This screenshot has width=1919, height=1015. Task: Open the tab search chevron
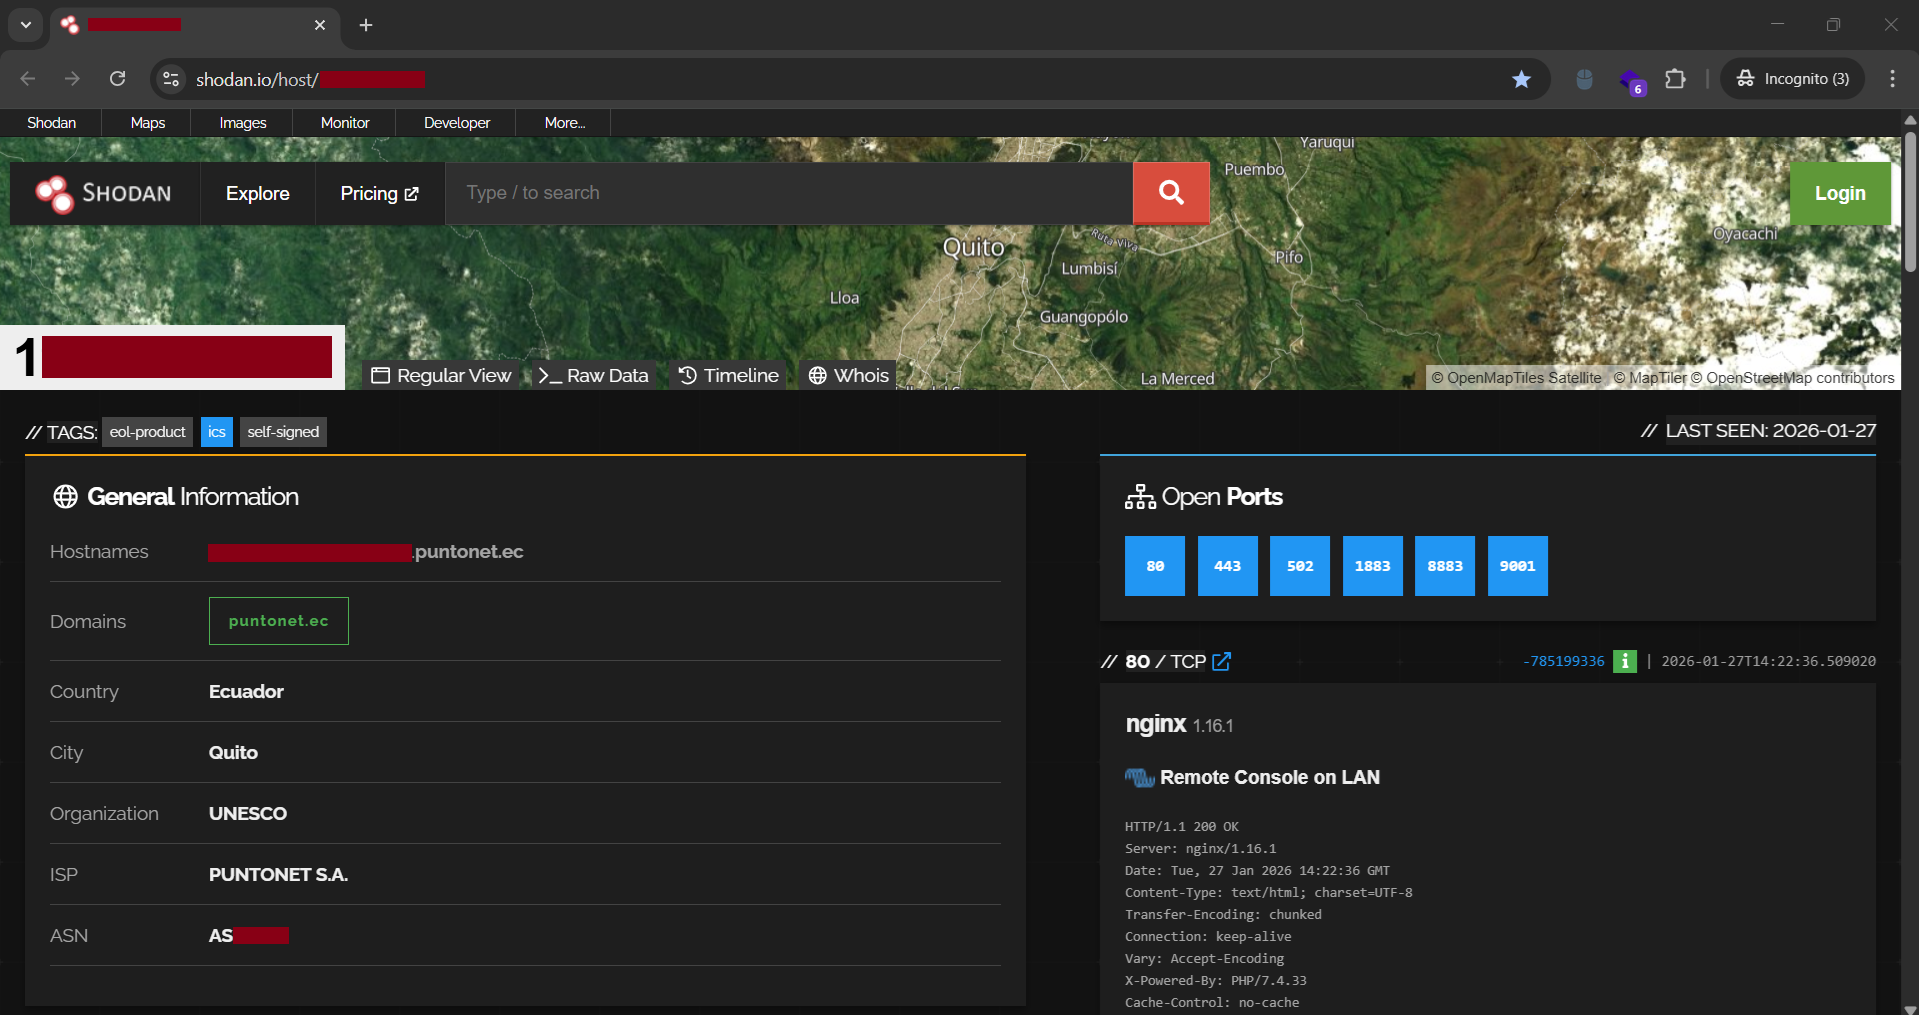(25, 25)
